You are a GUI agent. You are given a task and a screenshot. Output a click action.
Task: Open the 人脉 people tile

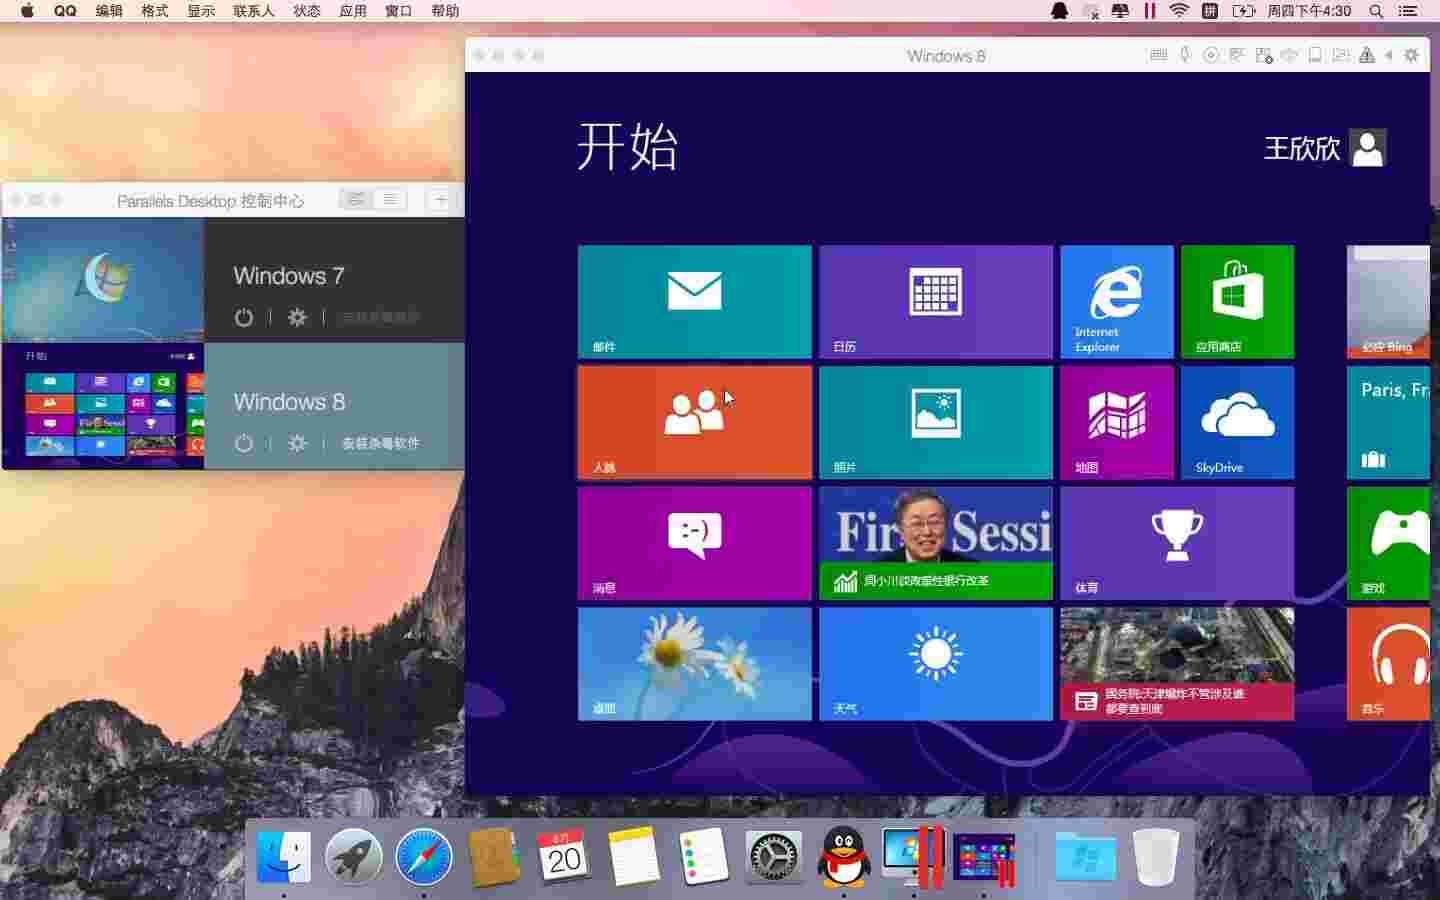point(694,422)
